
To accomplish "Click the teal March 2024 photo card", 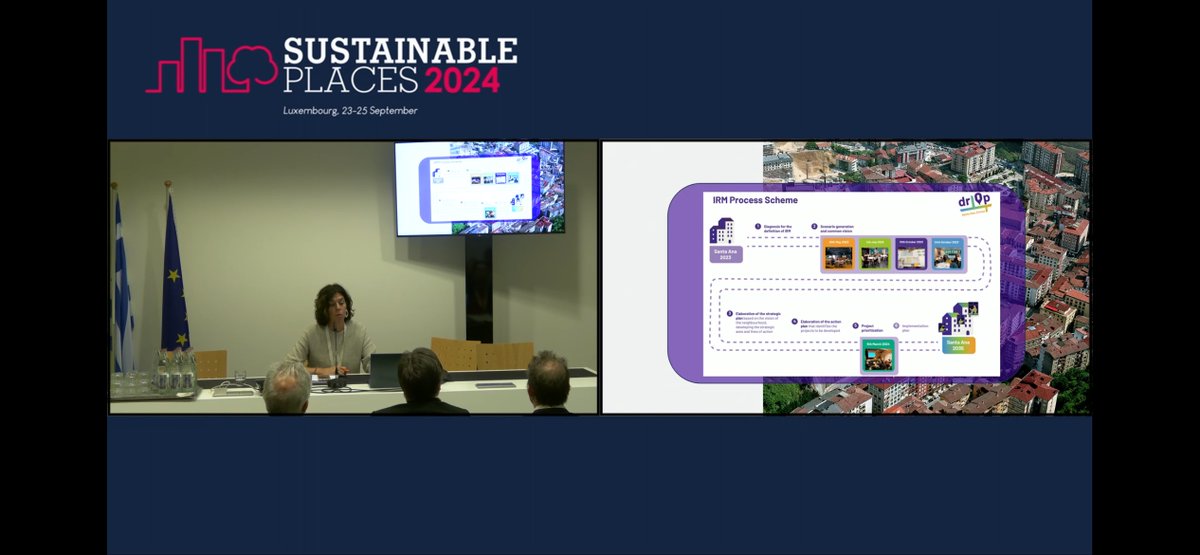I will (879, 355).
